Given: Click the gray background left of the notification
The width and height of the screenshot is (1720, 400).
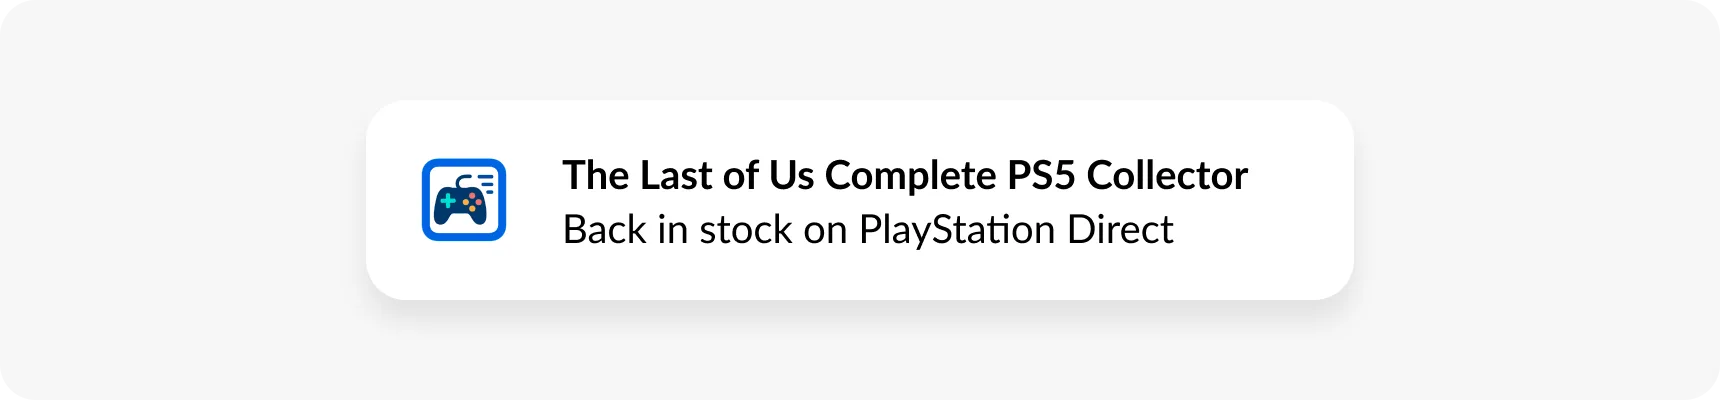Looking at the screenshot, I should coord(180,200).
